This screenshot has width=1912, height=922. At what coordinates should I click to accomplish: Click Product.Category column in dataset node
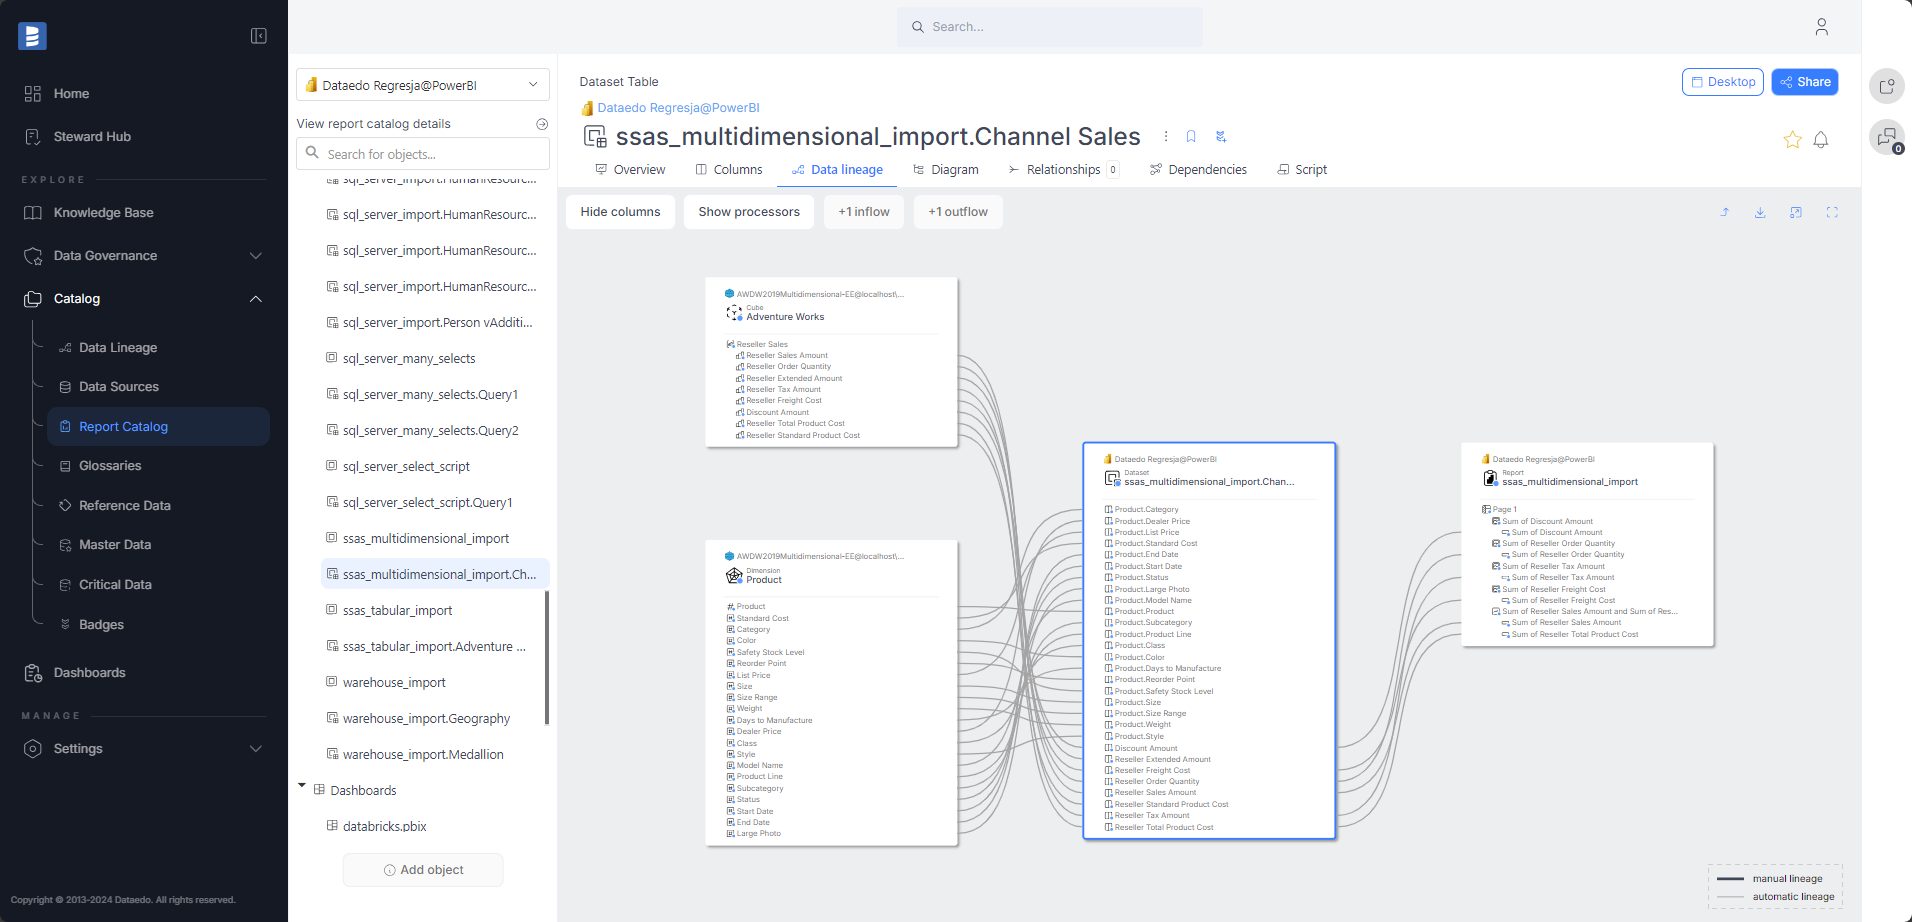tap(1147, 509)
